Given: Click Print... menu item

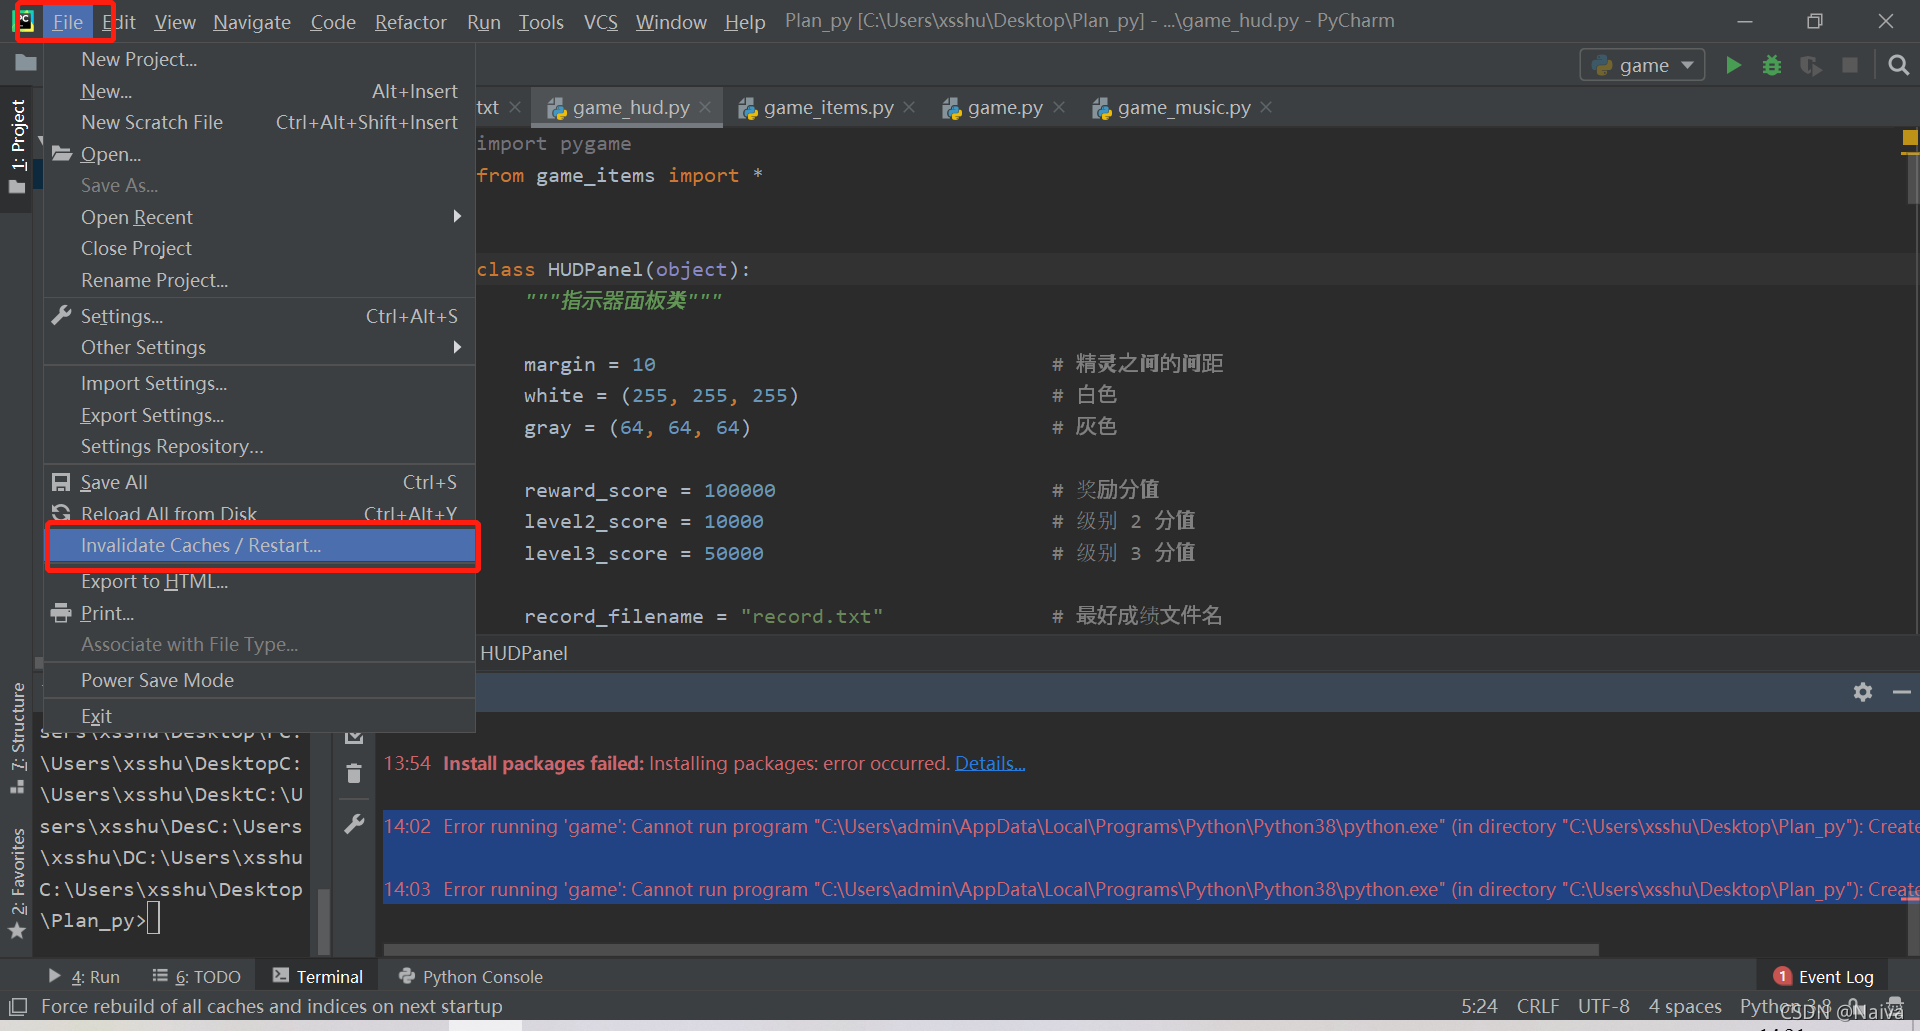Looking at the screenshot, I should (260, 613).
